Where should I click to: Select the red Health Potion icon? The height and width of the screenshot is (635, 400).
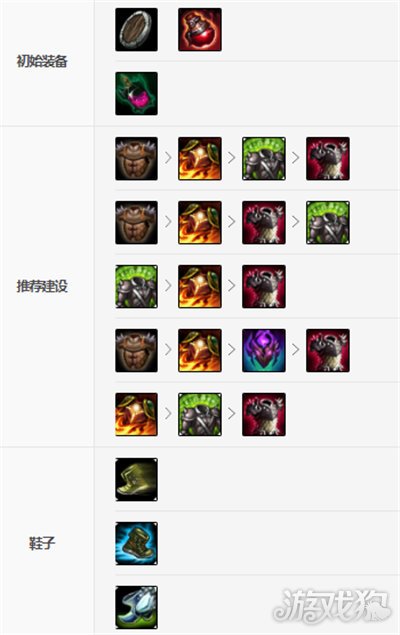(200, 30)
